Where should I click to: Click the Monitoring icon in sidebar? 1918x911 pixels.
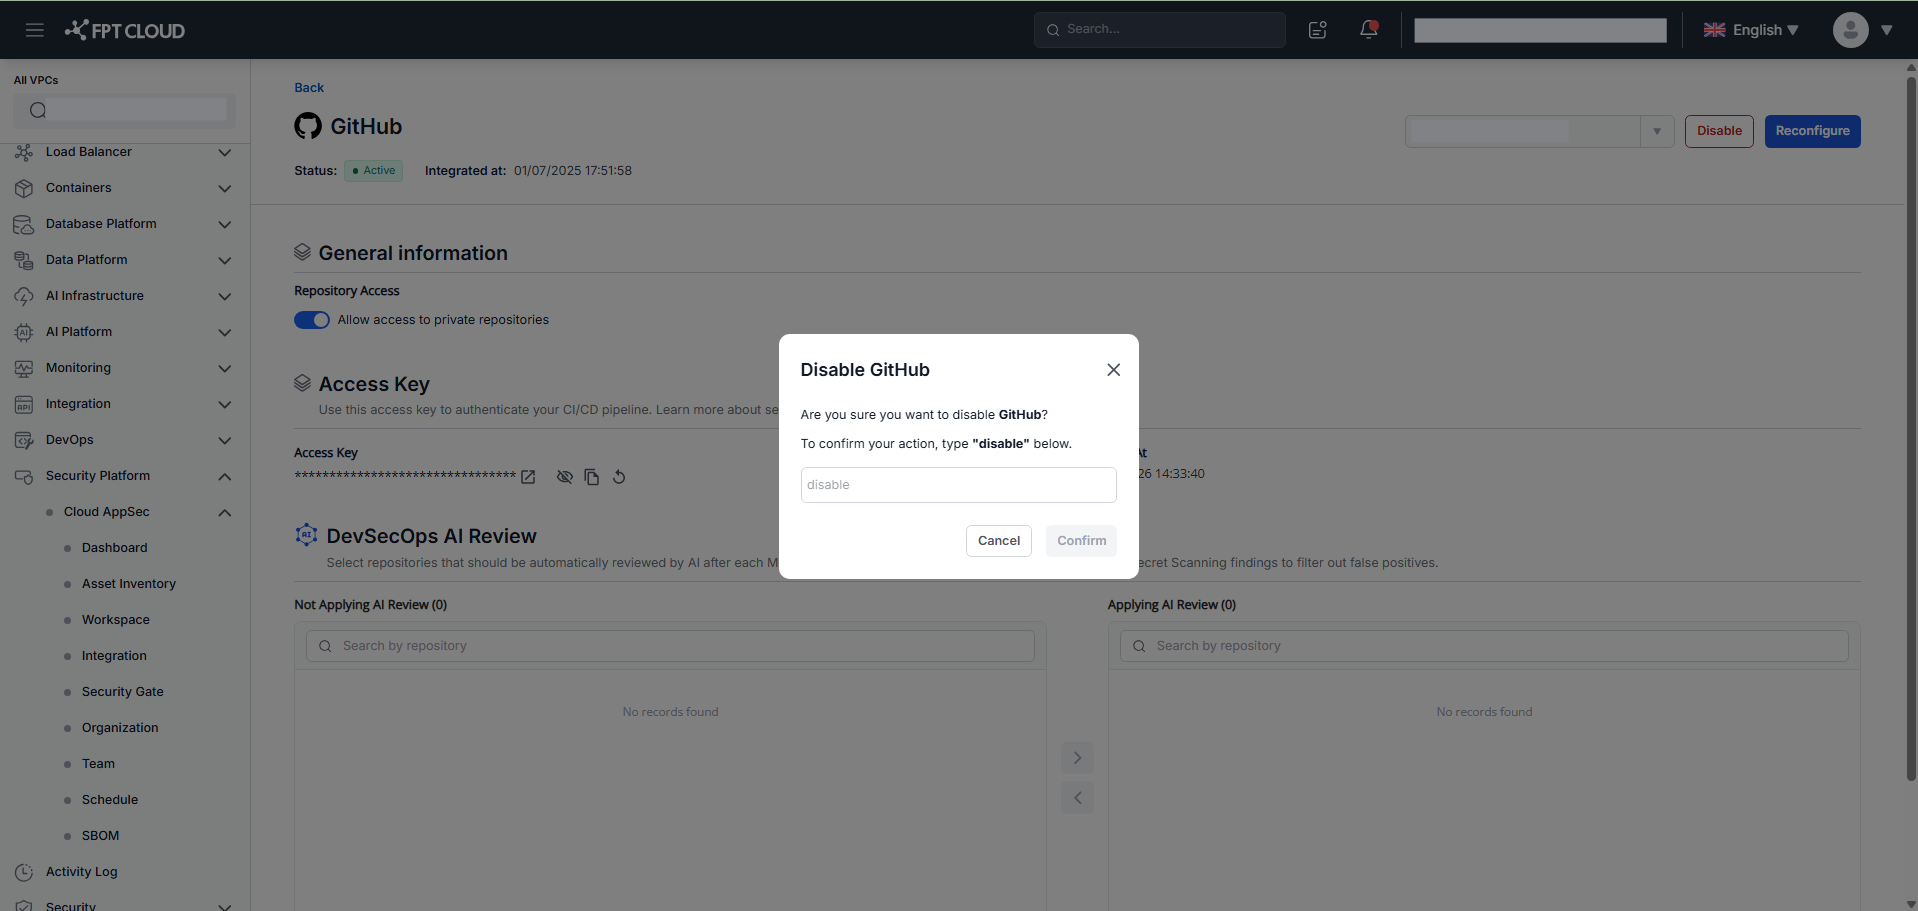coord(24,368)
